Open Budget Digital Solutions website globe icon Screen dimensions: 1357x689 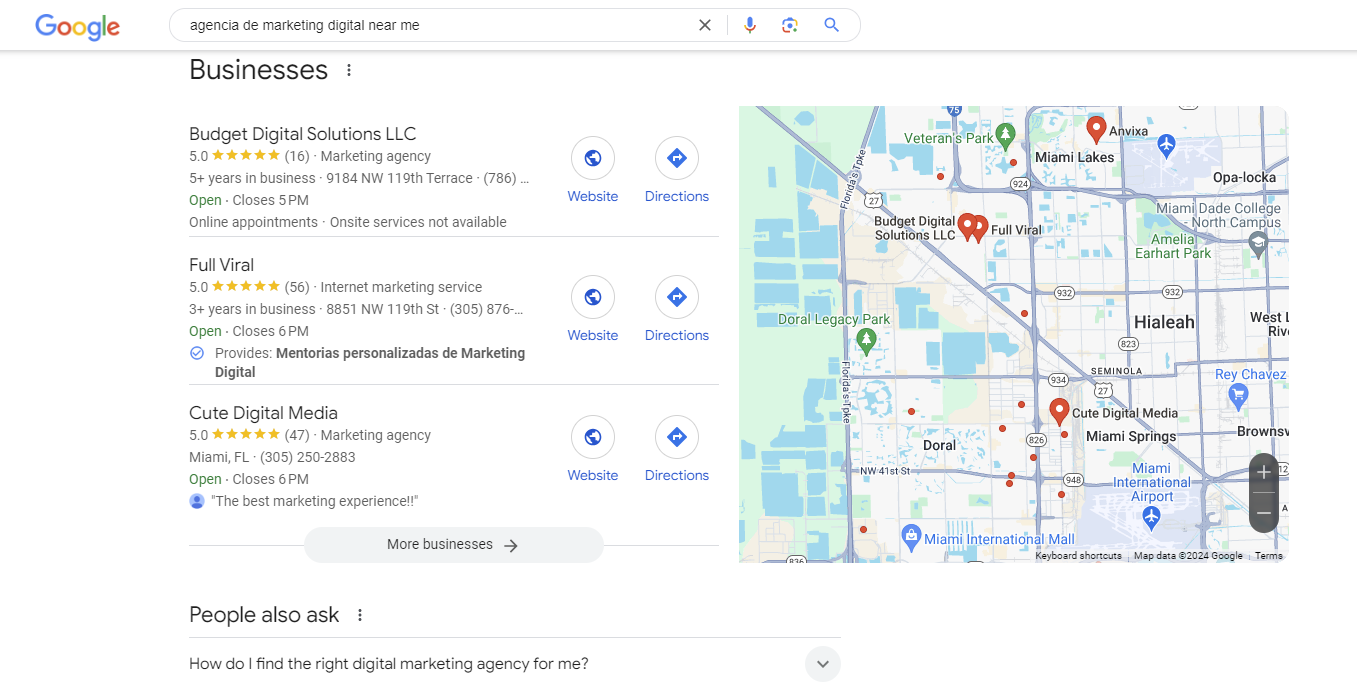click(593, 158)
